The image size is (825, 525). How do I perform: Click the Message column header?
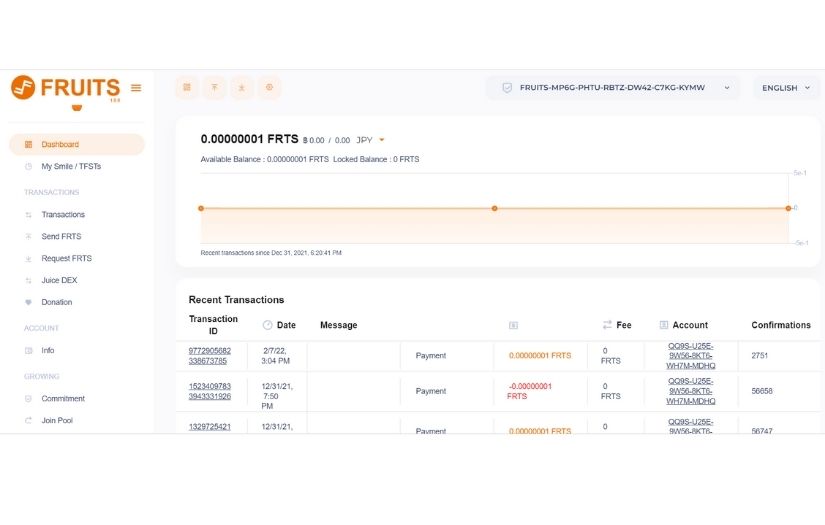(x=339, y=325)
